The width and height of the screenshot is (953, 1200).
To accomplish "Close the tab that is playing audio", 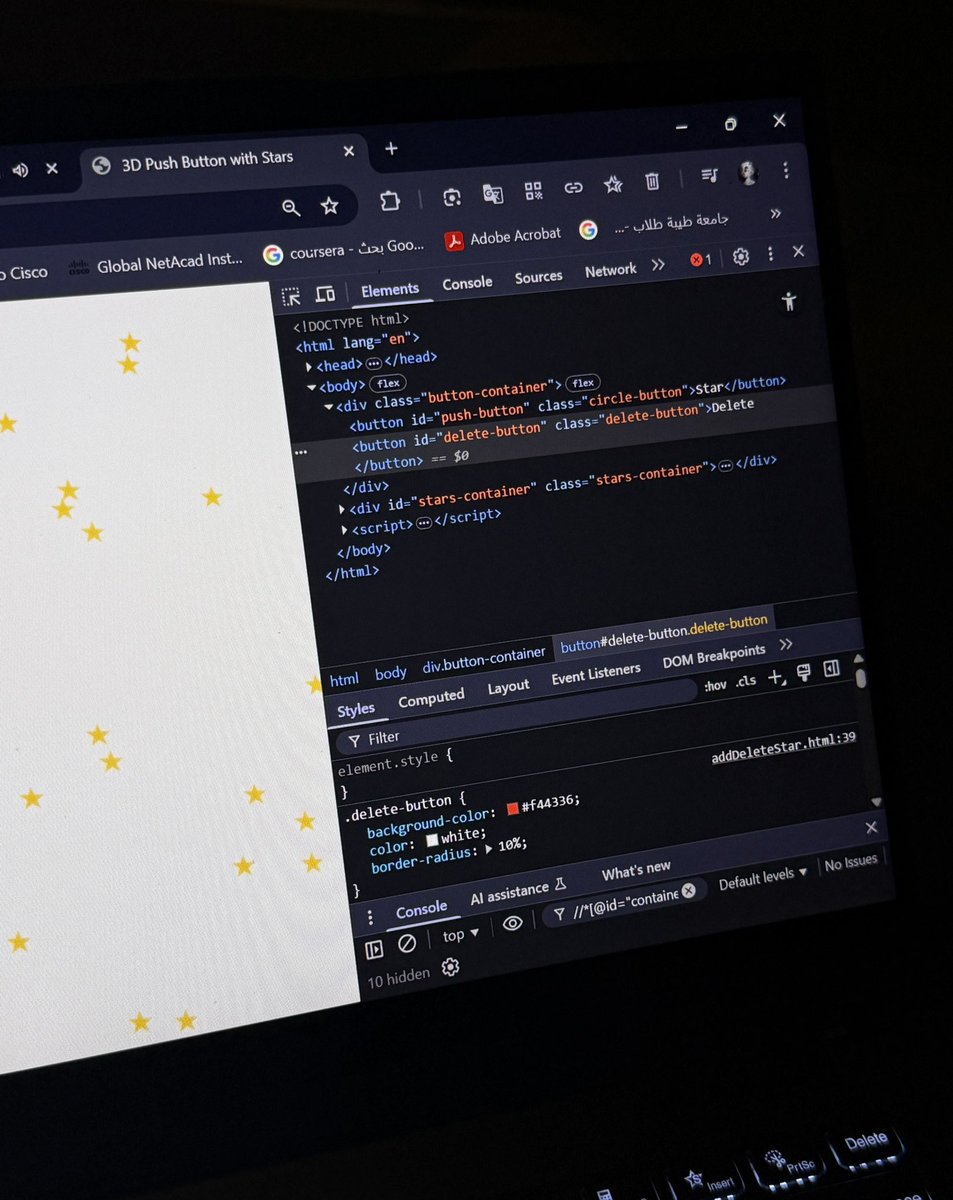I will (x=52, y=169).
